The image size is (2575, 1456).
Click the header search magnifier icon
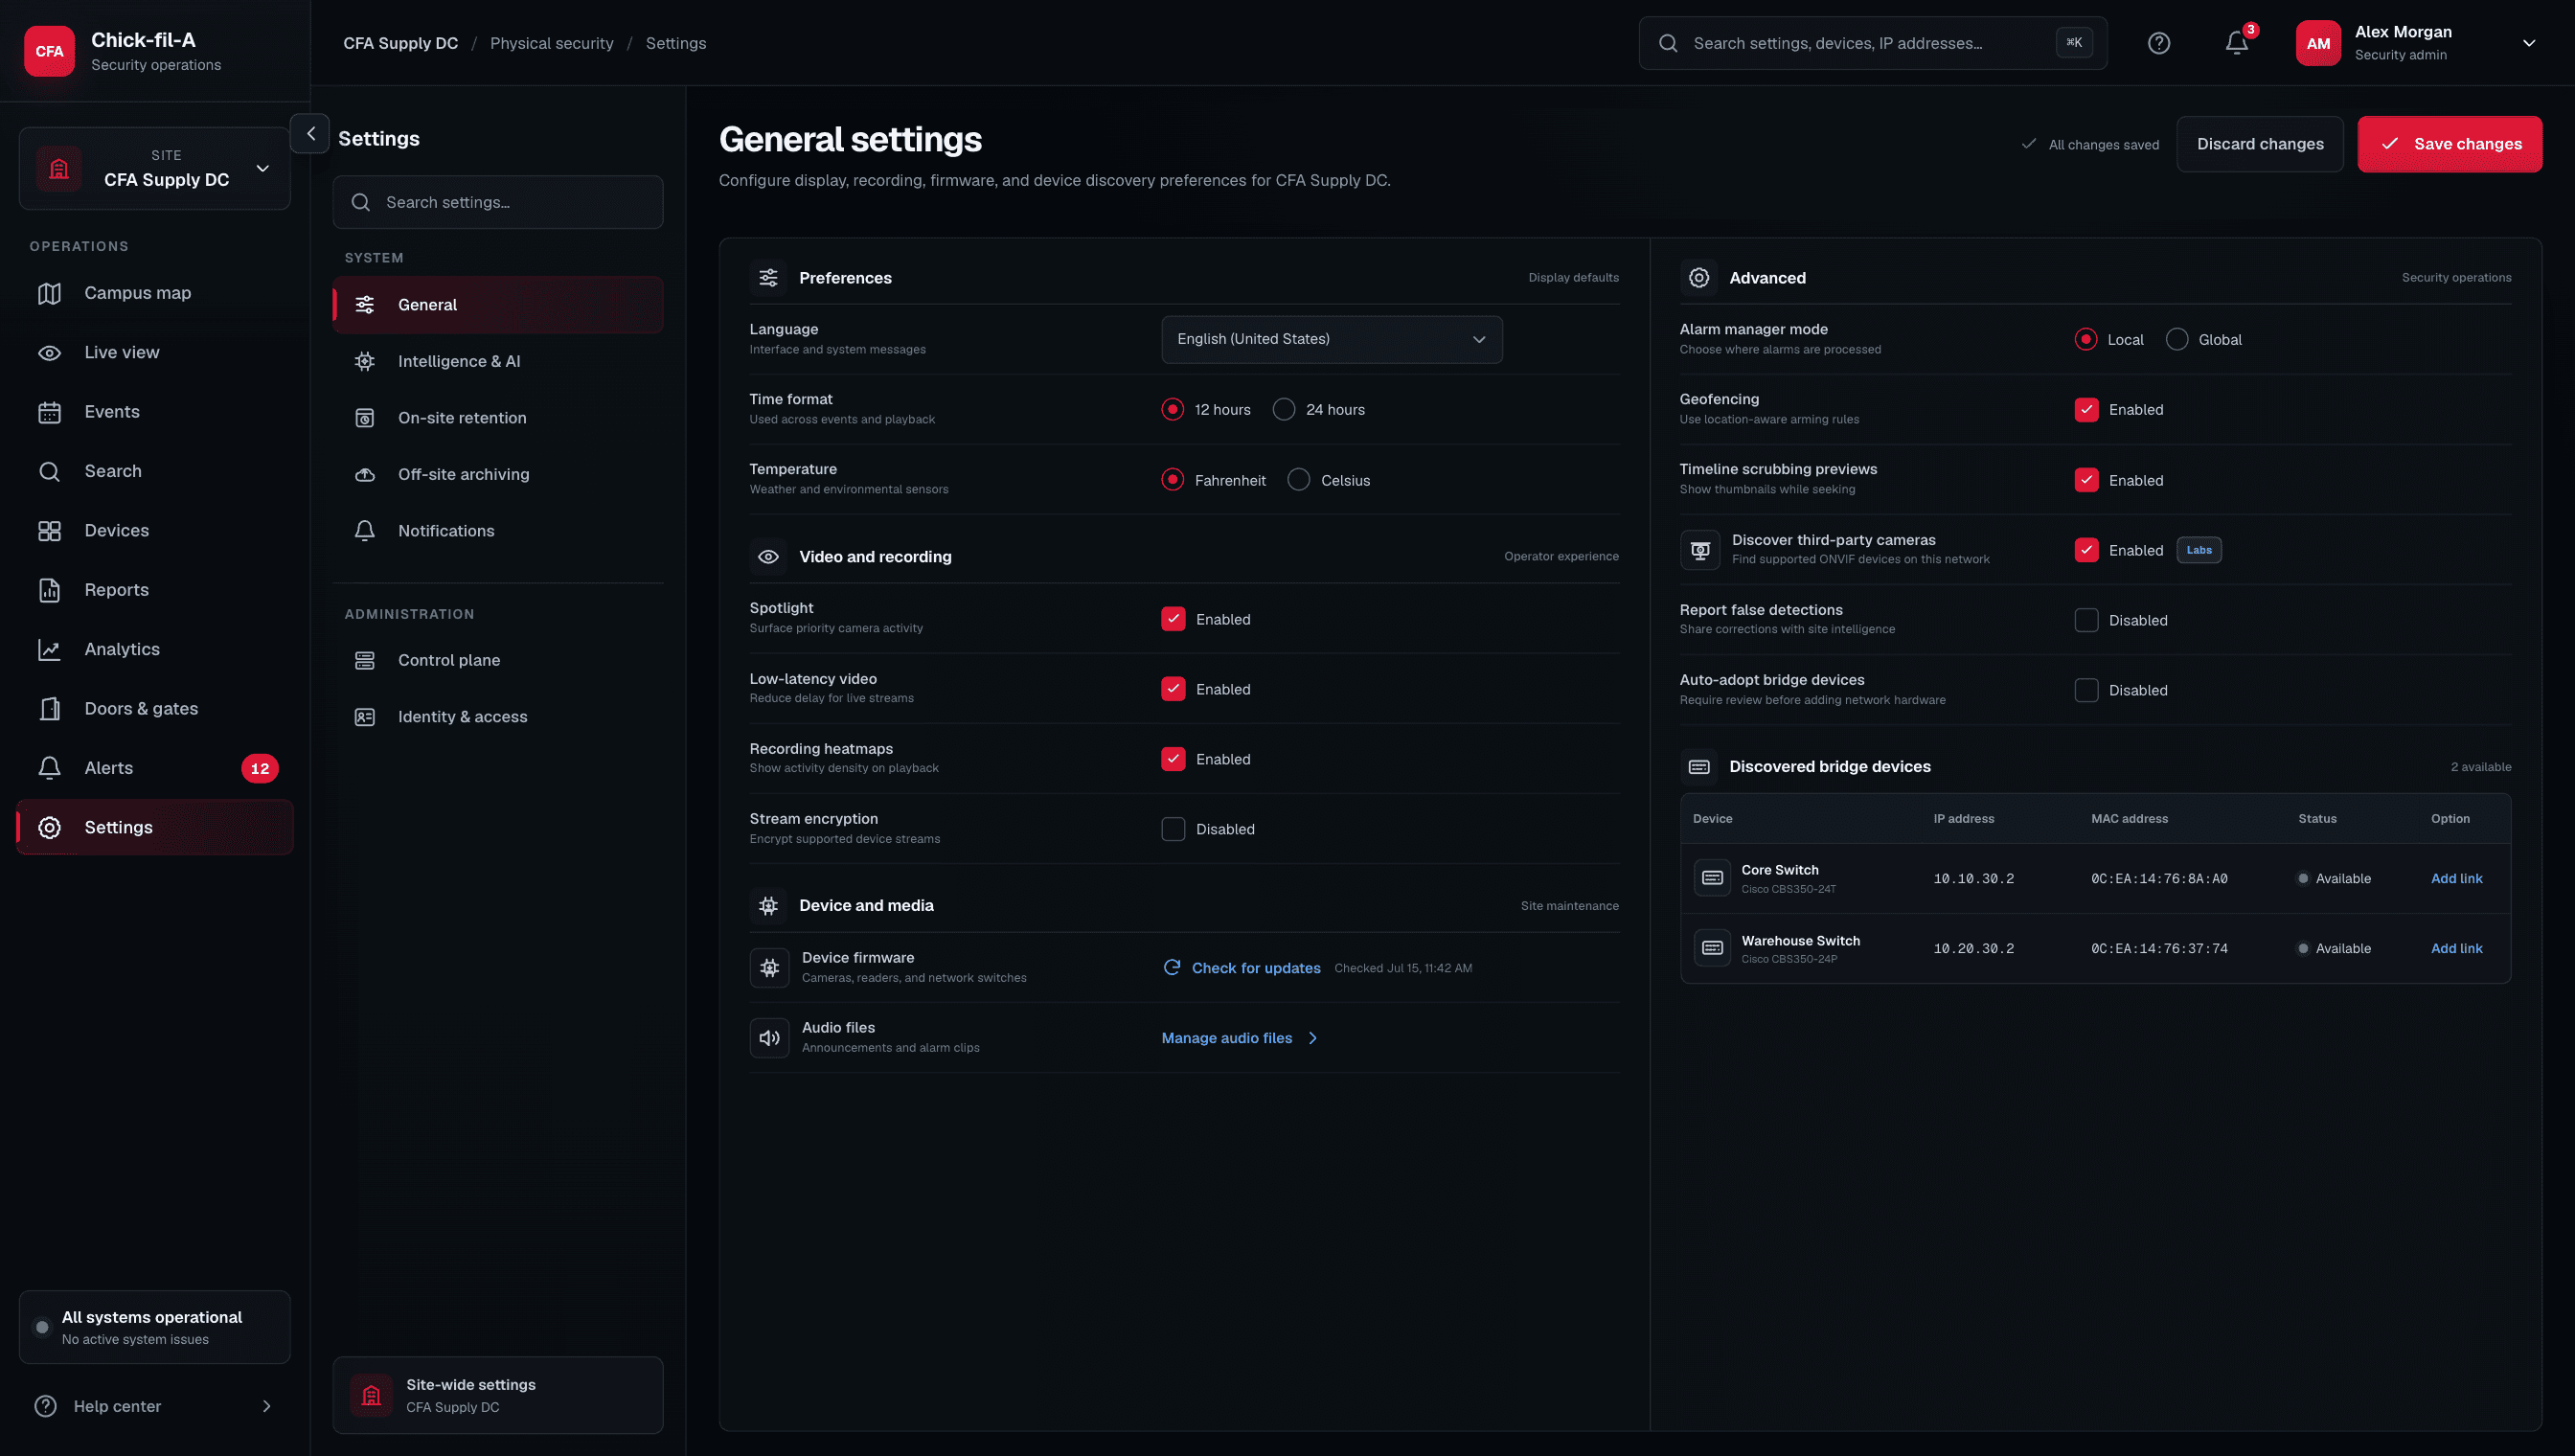pyautogui.click(x=1667, y=43)
